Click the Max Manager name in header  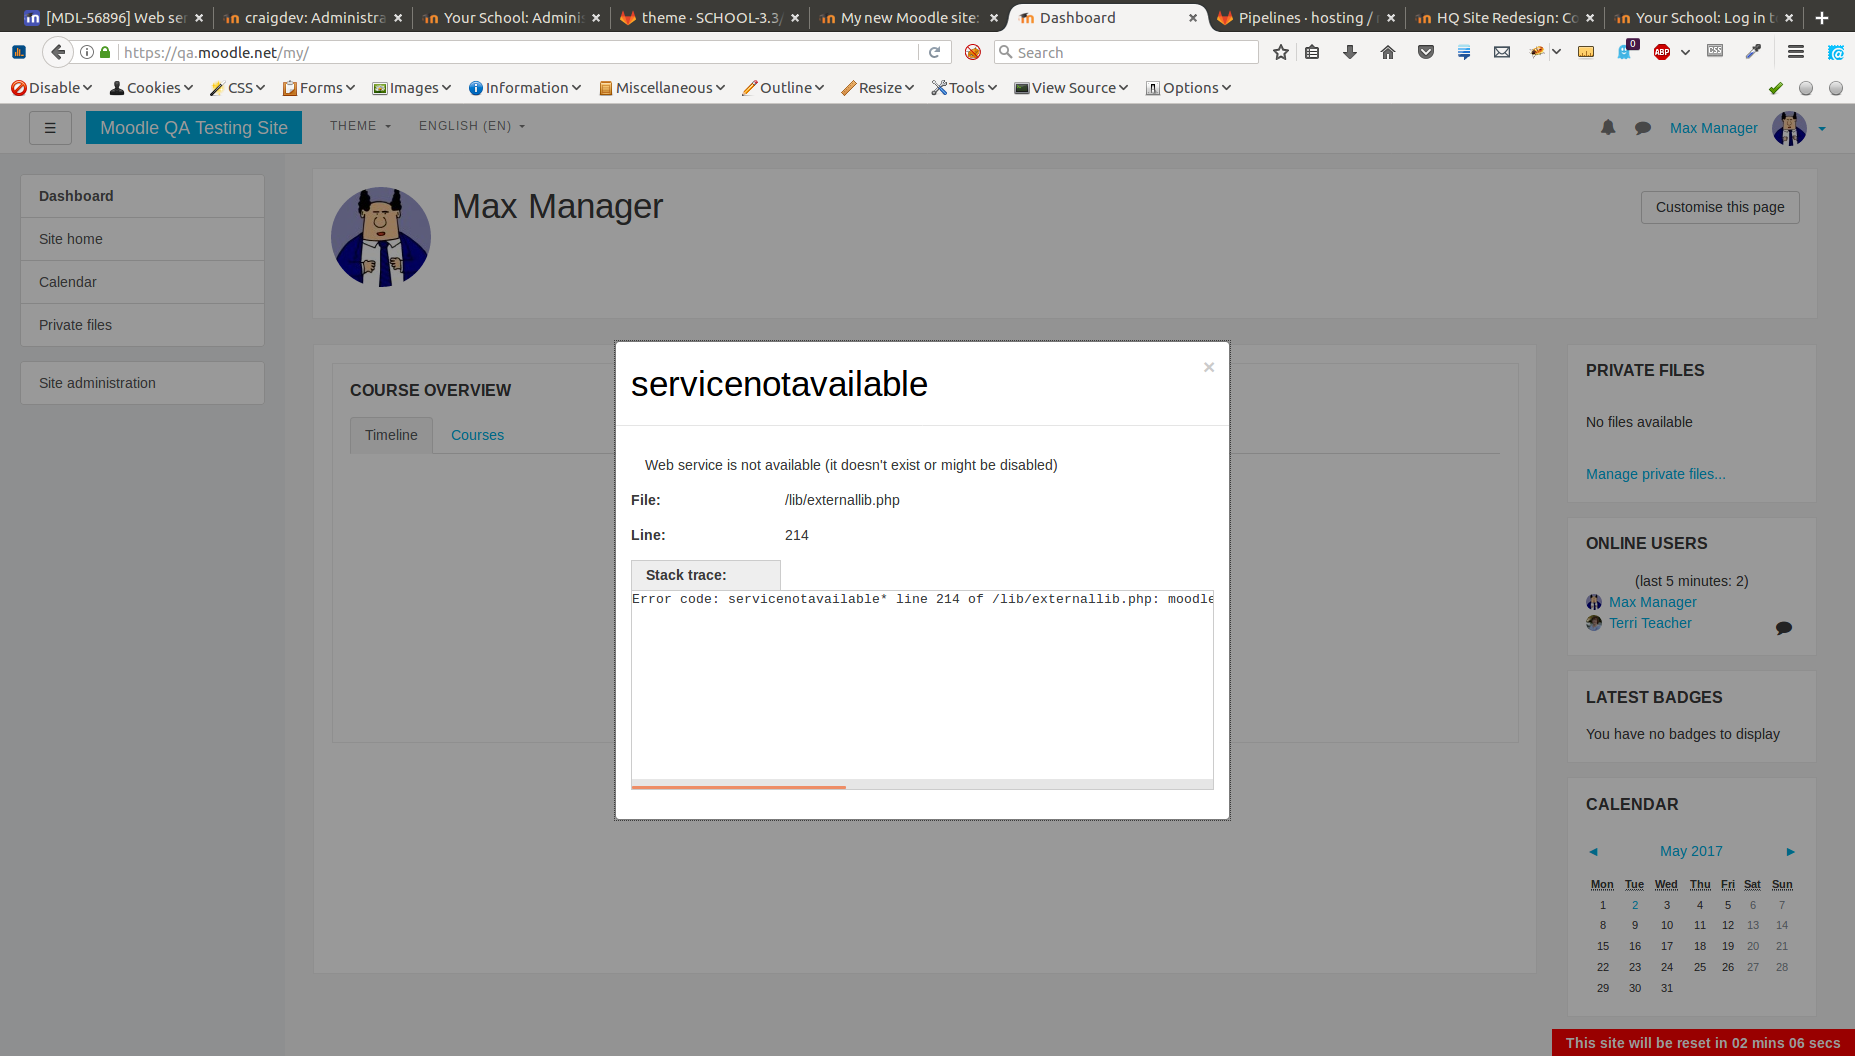(1713, 128)
